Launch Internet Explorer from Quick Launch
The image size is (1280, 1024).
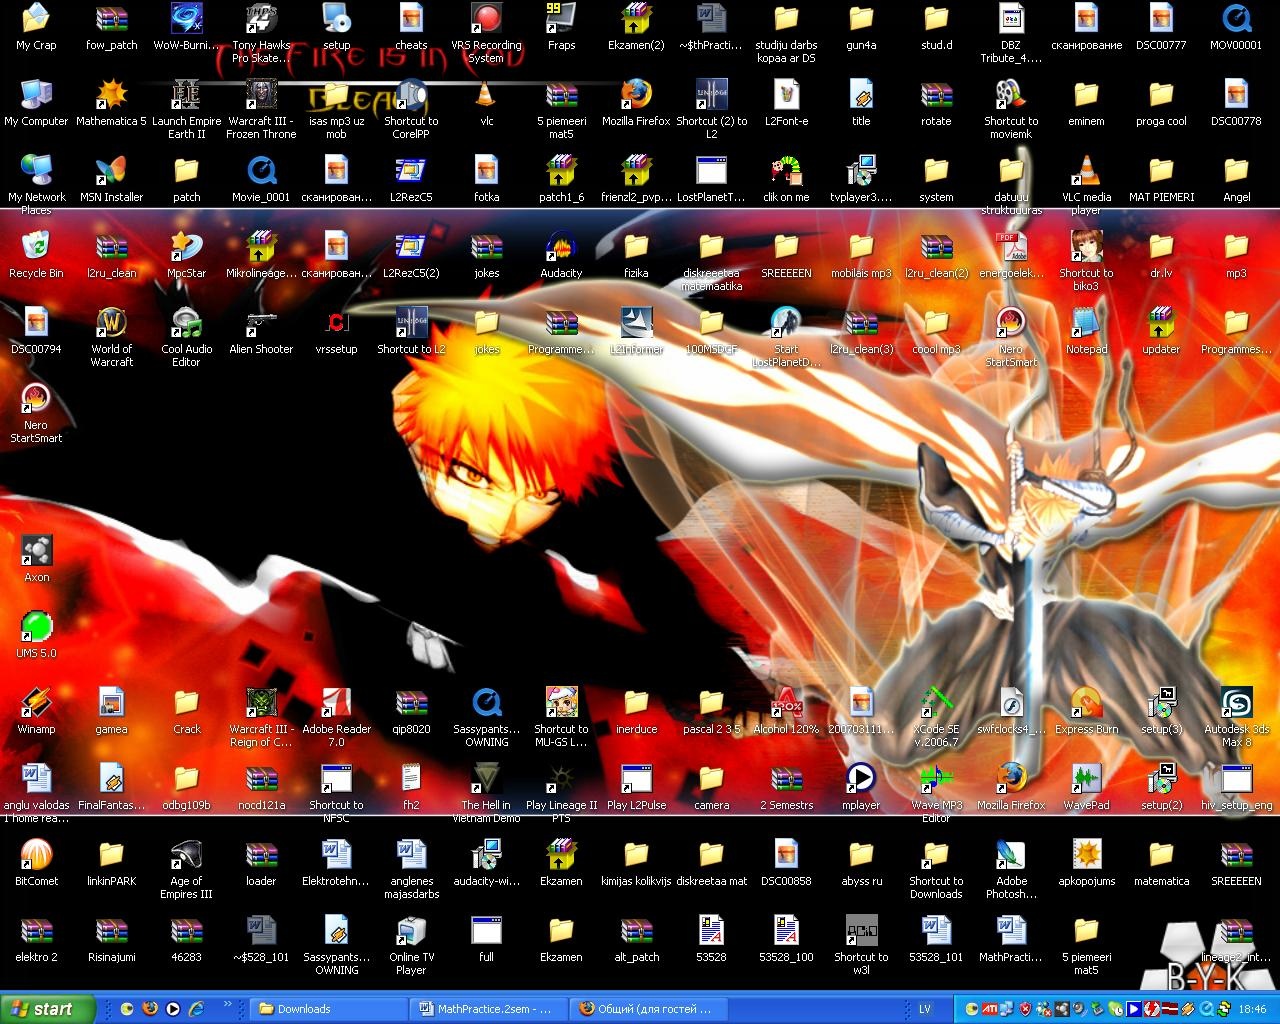pyautogui.click(x=197, y=1009)
